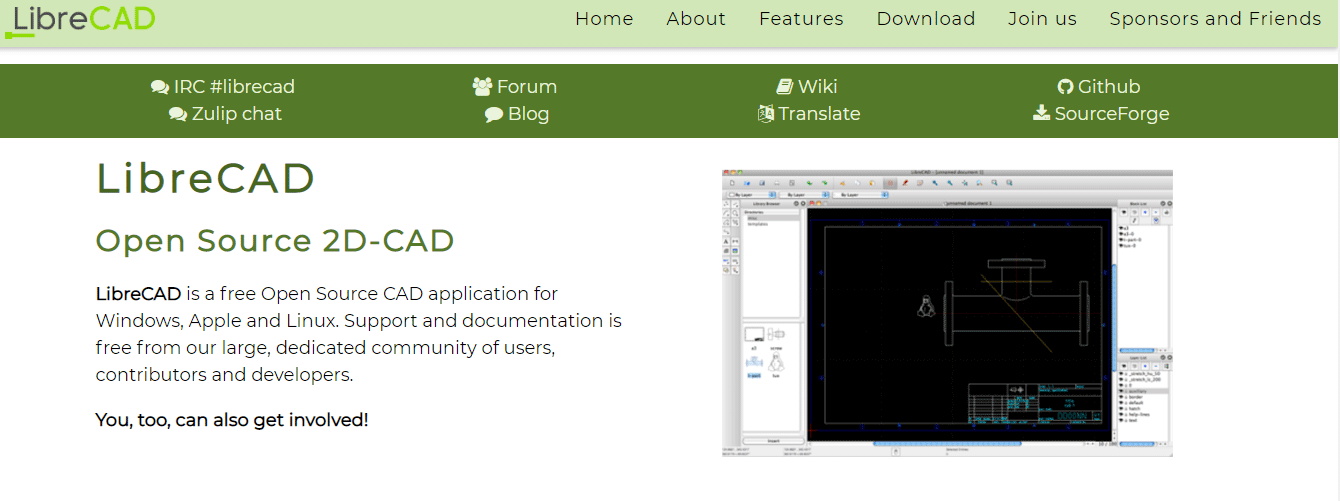Go to the Home page

(x=604, y=19)
